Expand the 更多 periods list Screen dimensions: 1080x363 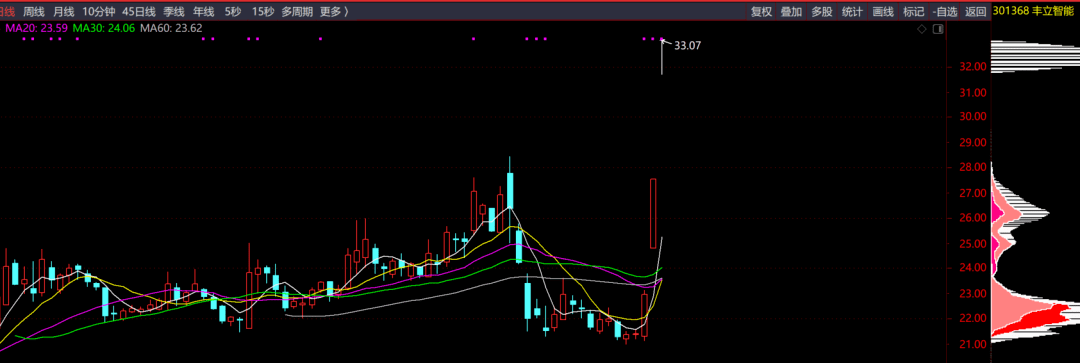point(334,12)
